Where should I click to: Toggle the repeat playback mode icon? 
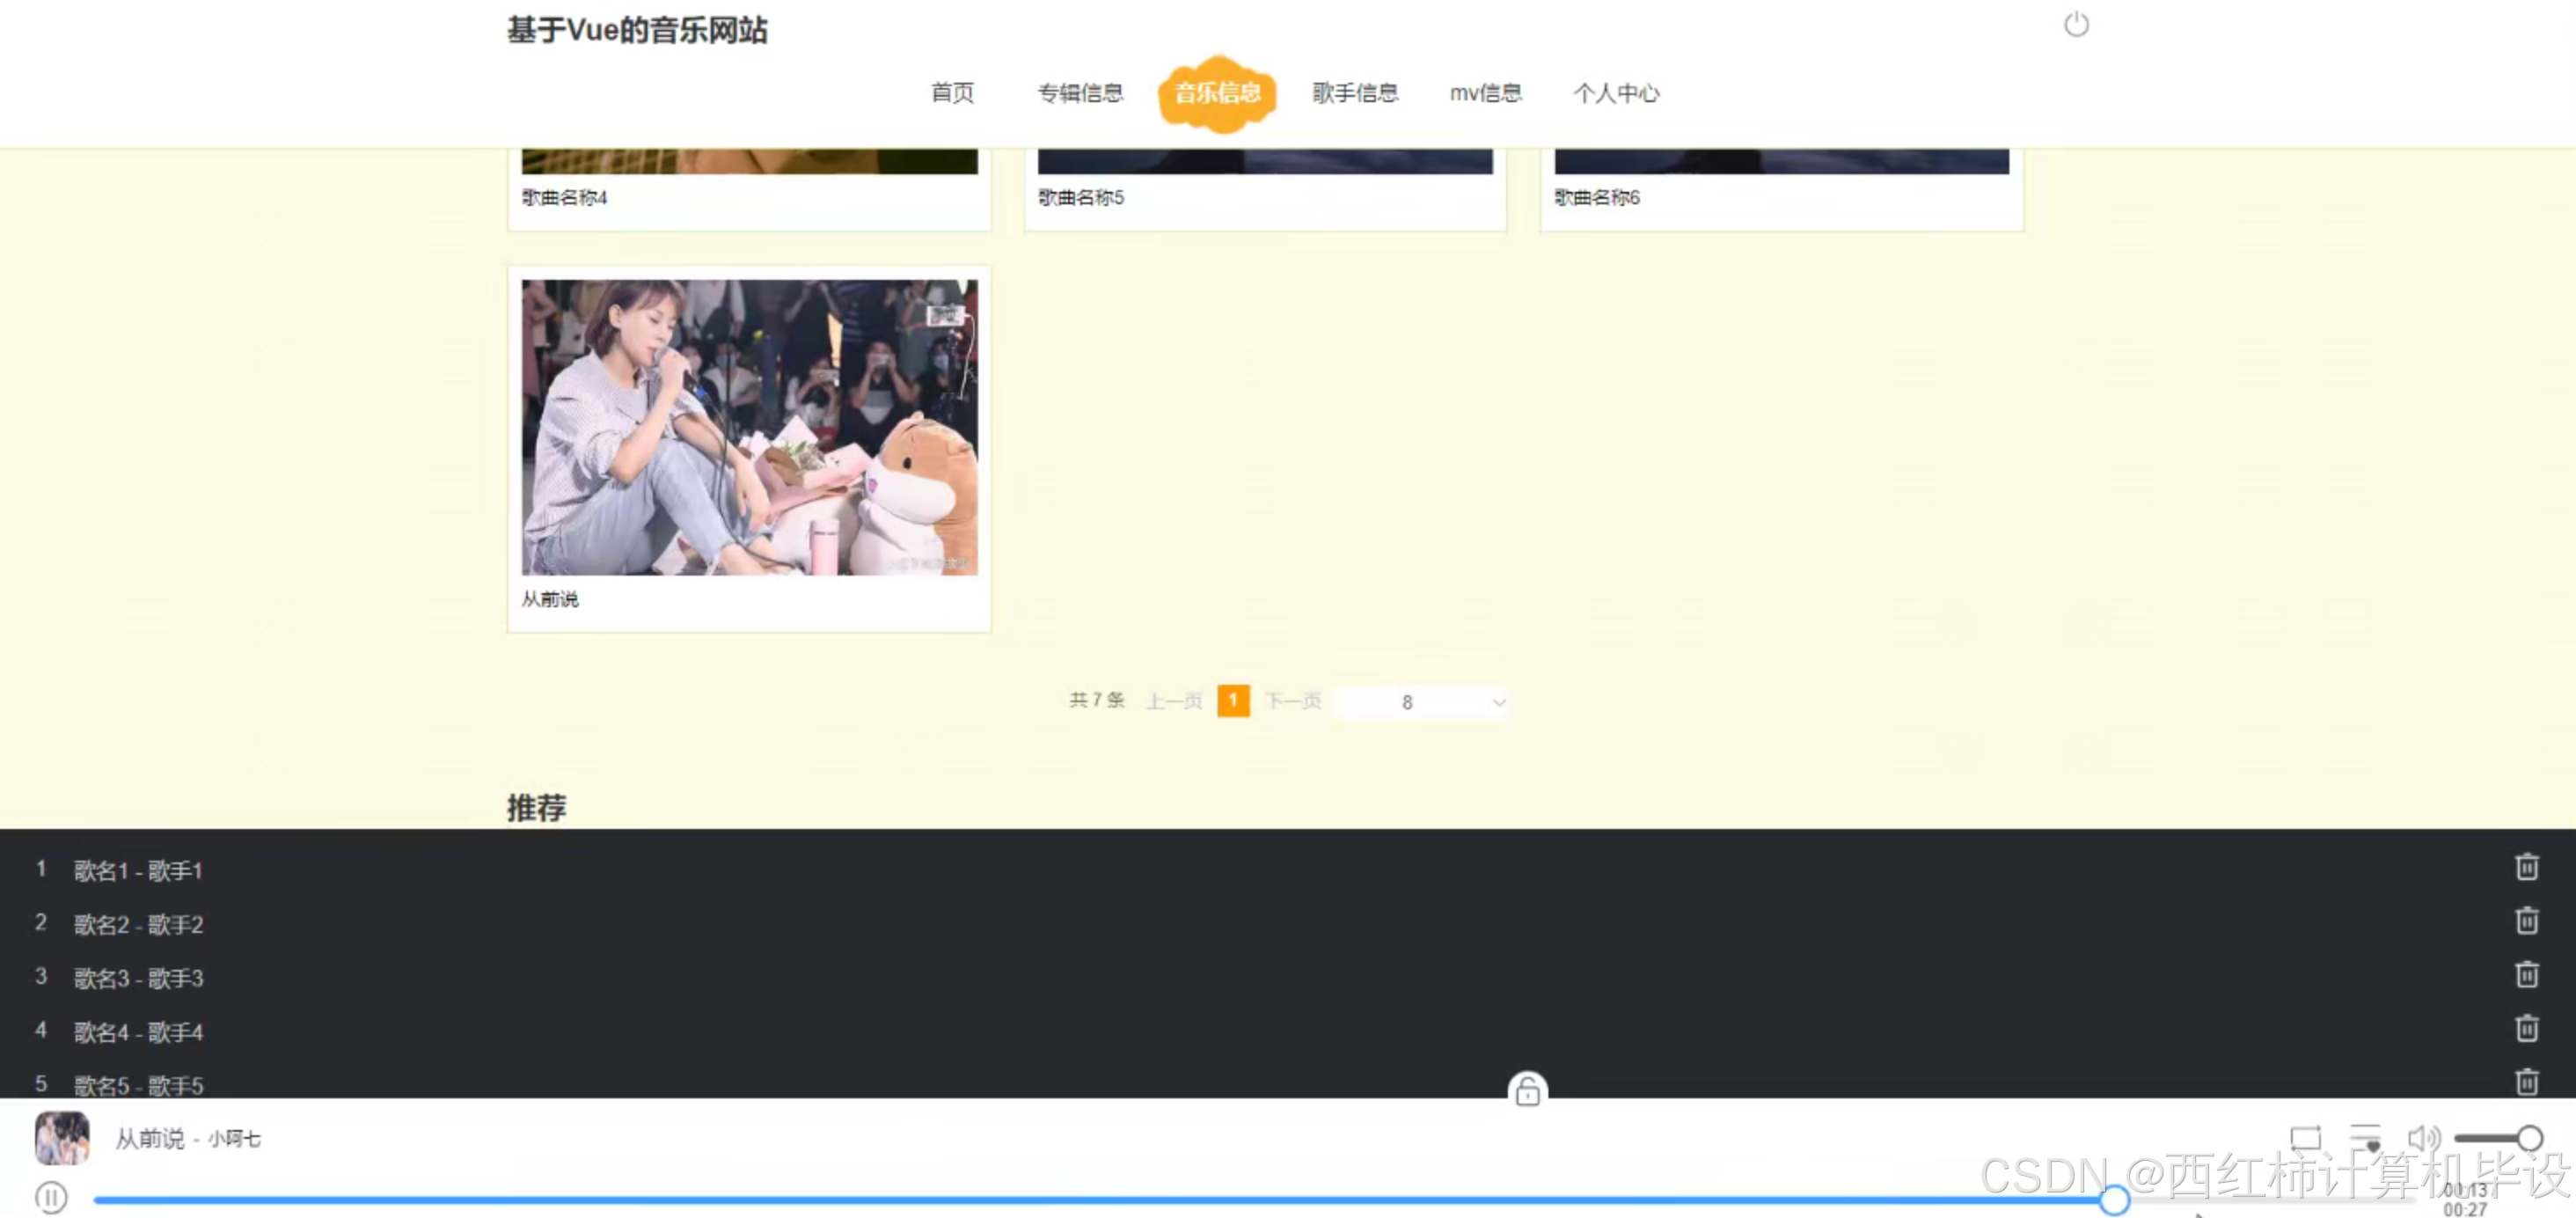(2307, 1137)
